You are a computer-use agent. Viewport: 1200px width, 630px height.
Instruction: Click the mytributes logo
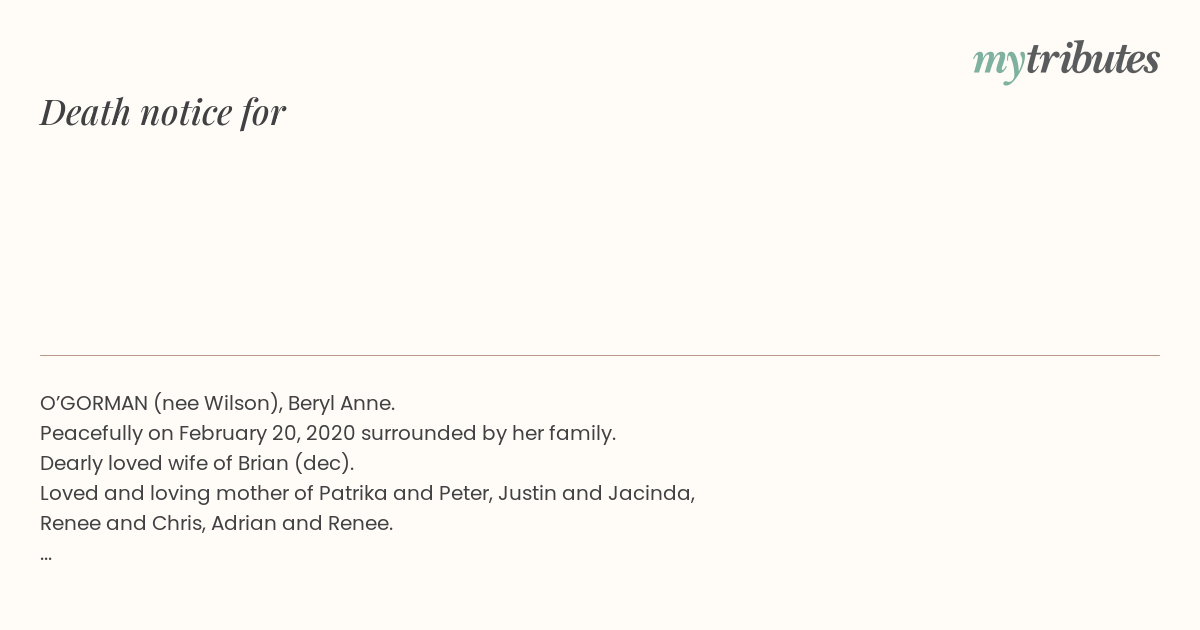1066,60
